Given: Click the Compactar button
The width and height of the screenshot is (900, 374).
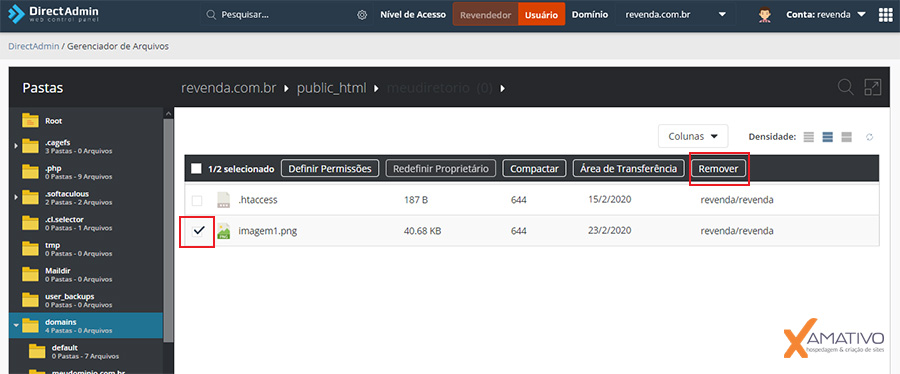Looking at the screenshot, I should click(534, 169).
